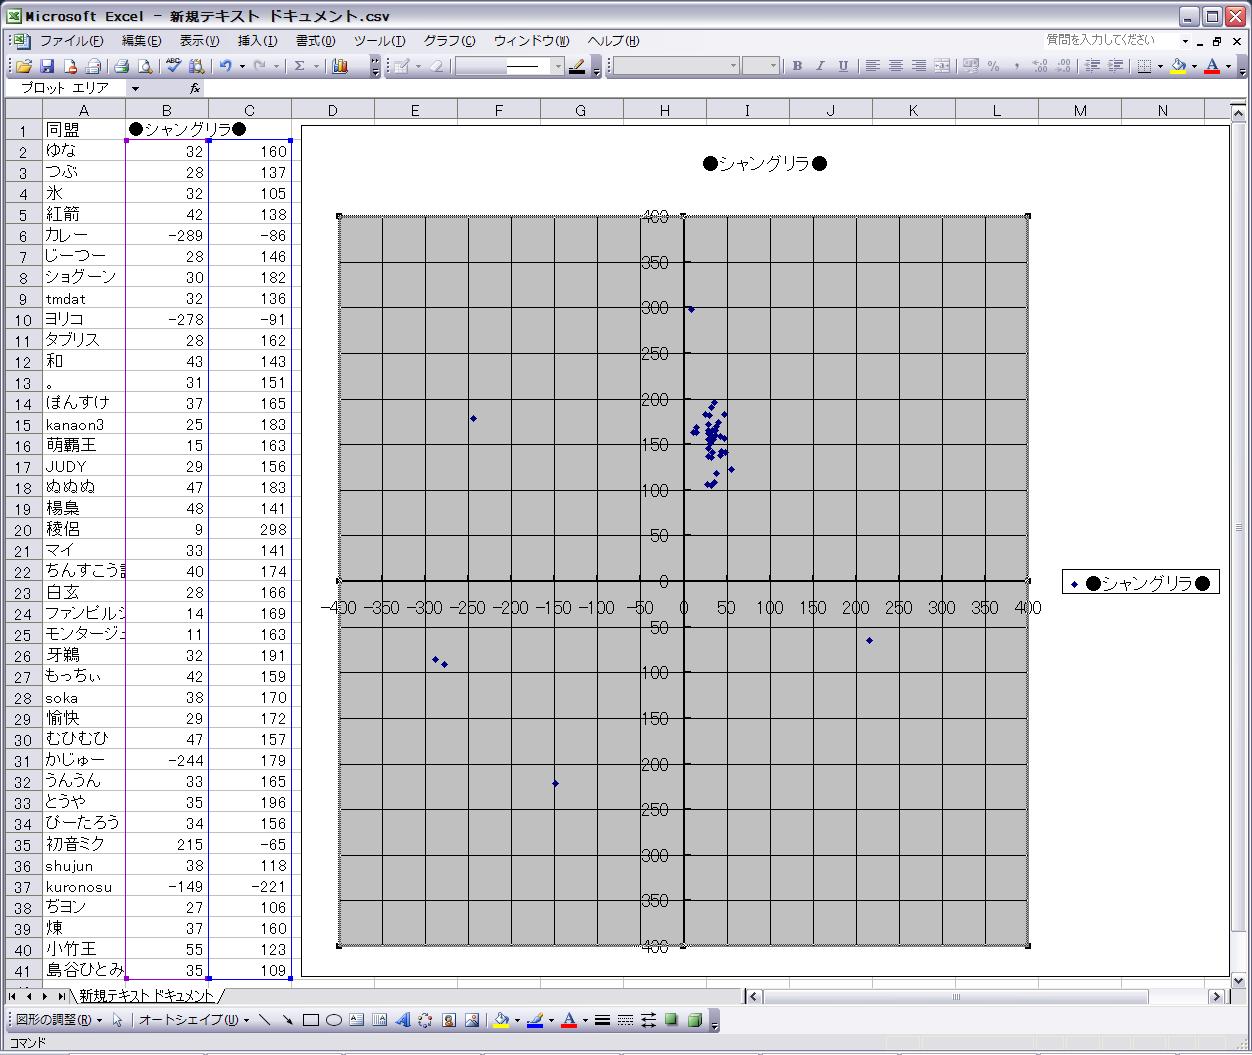This screenshot has height=1055, width=1252.
Task: Click the yellow fill color button in formatting toolbar
Action: [1178, 66]
